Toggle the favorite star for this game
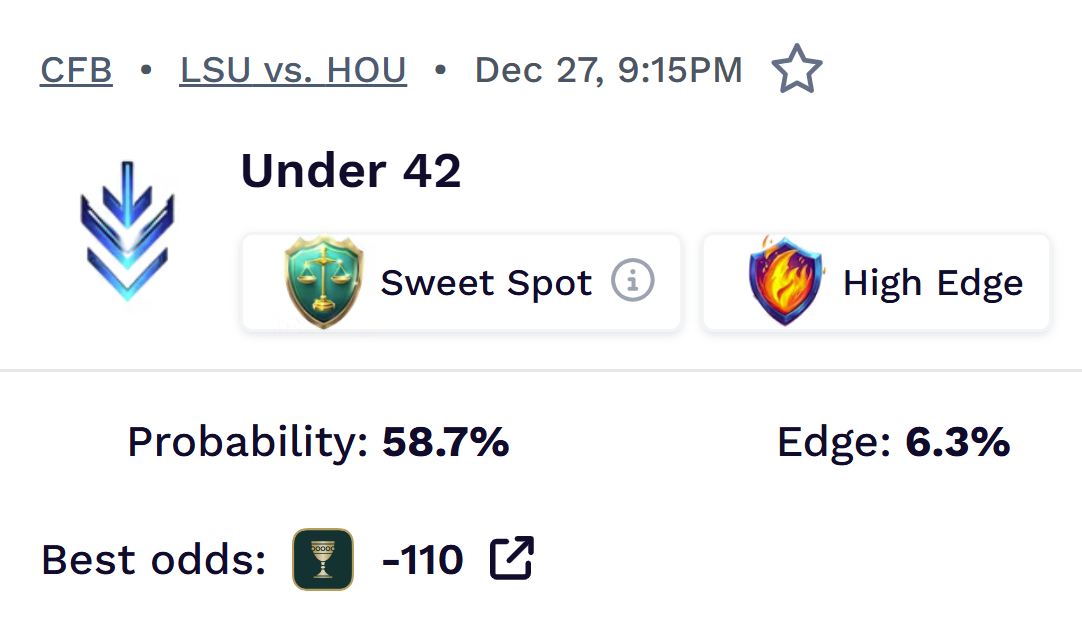Screen dimensions: 1082x636 pos(797,72)
